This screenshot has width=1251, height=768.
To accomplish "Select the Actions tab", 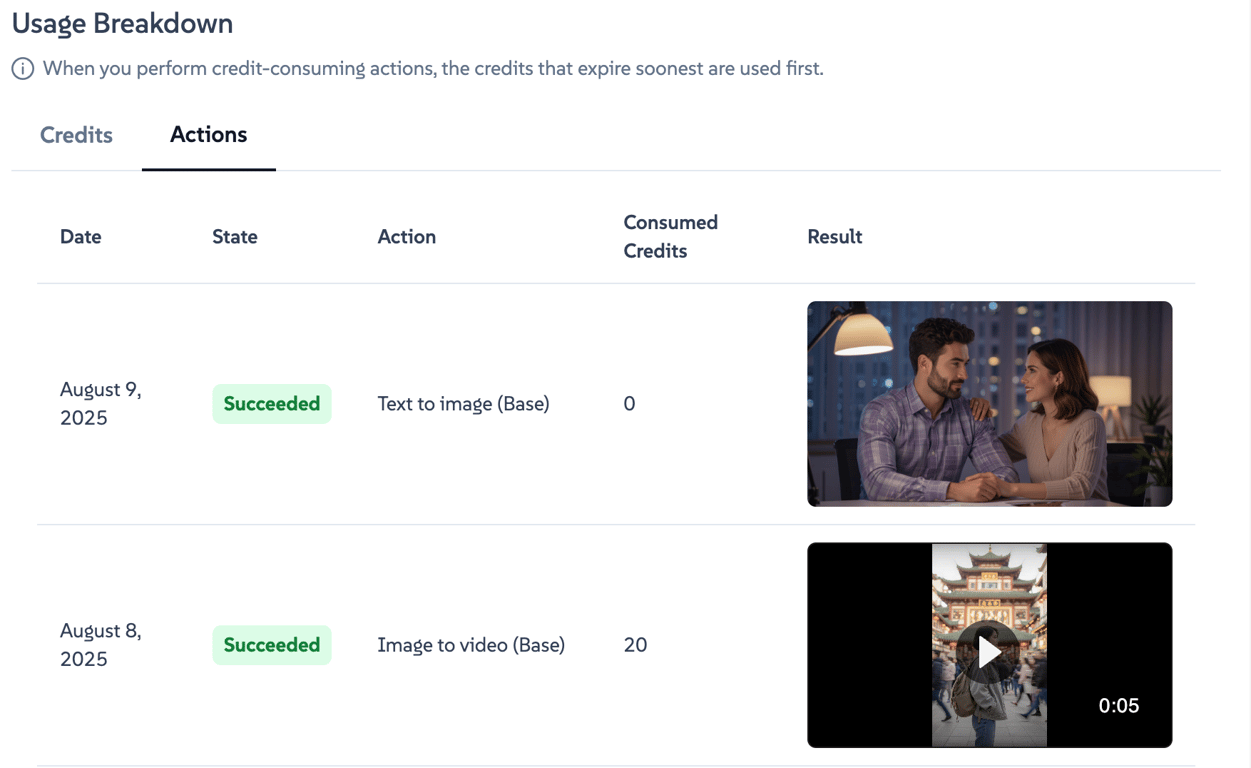I will click(x=208, y=135).
